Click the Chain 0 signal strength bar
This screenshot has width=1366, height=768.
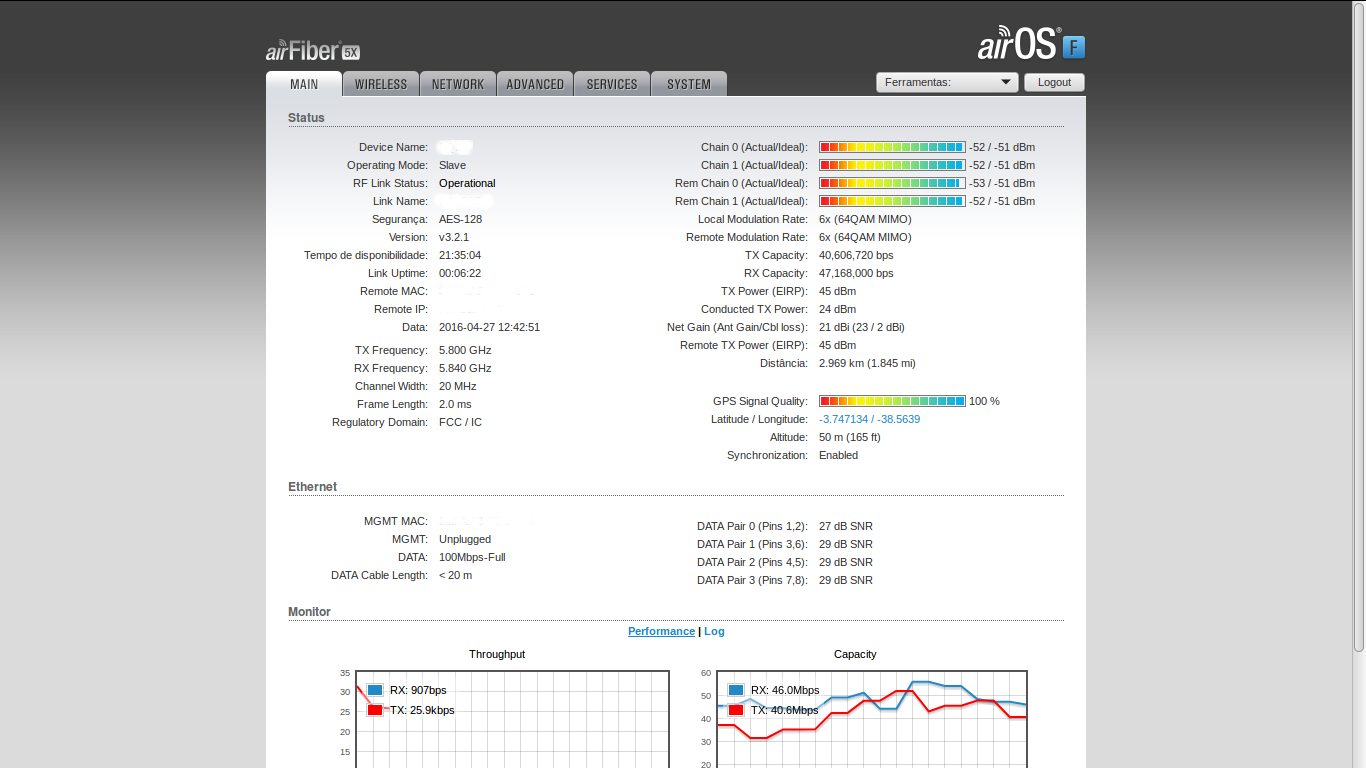click(892, 147)
